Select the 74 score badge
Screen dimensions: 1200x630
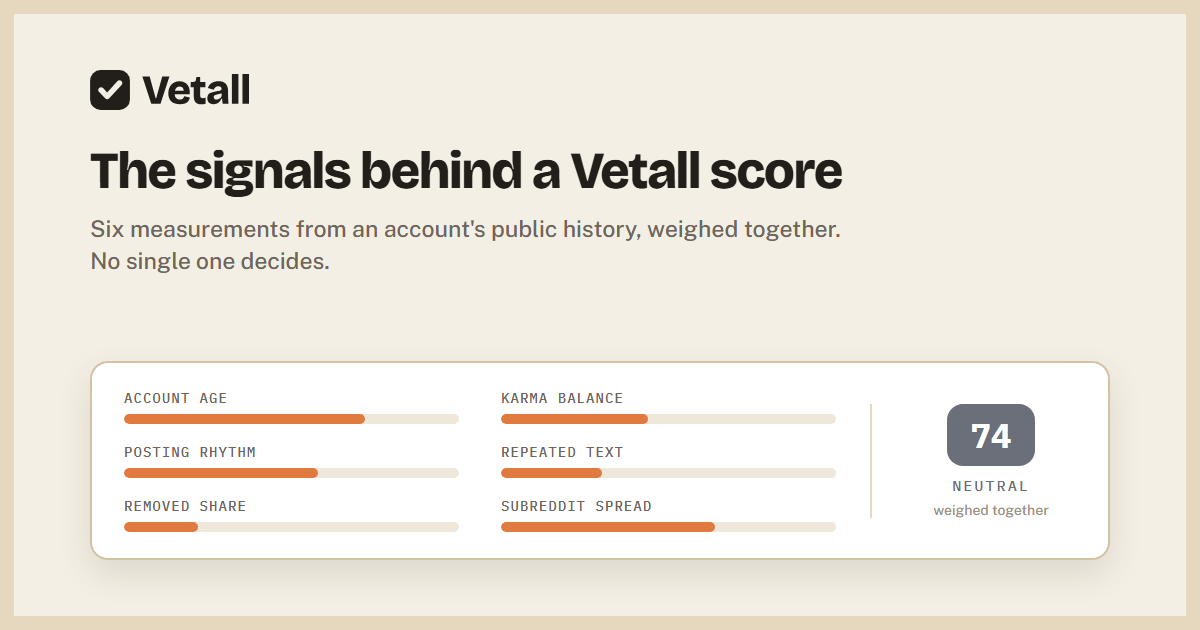(991, 435)
